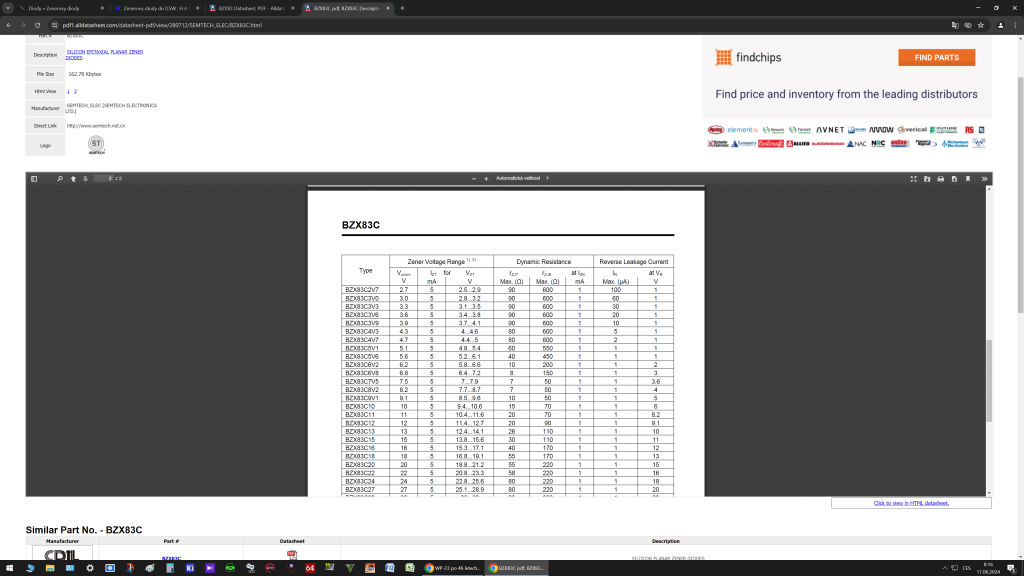
Task: Switch PDF to presentation mode
Action: (914, 178)
